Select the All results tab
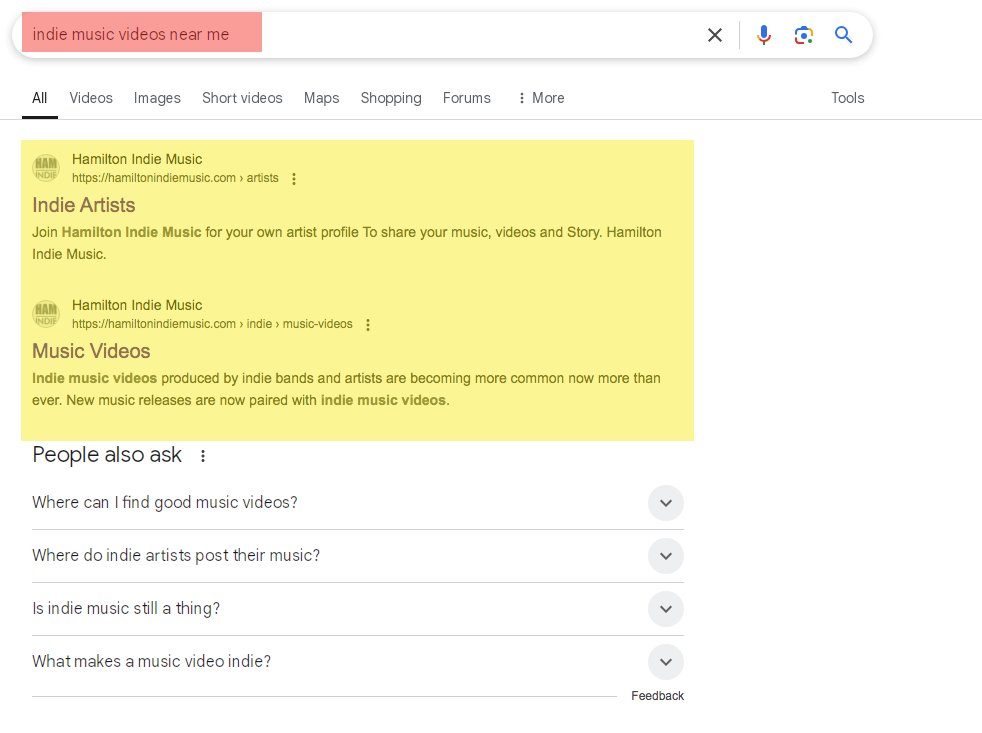Screen dimensions: 982x733 39,98
